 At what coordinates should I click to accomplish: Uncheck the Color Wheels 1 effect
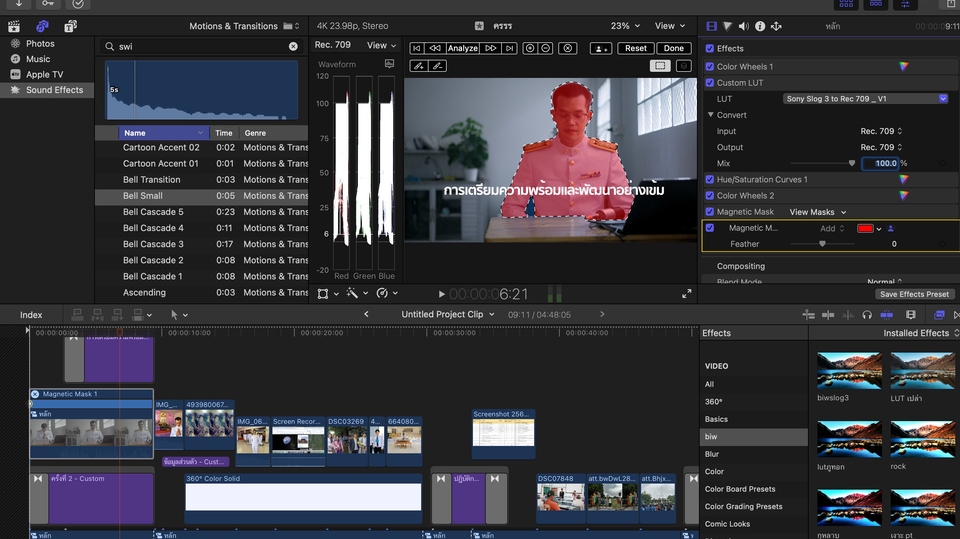[710, 67]
